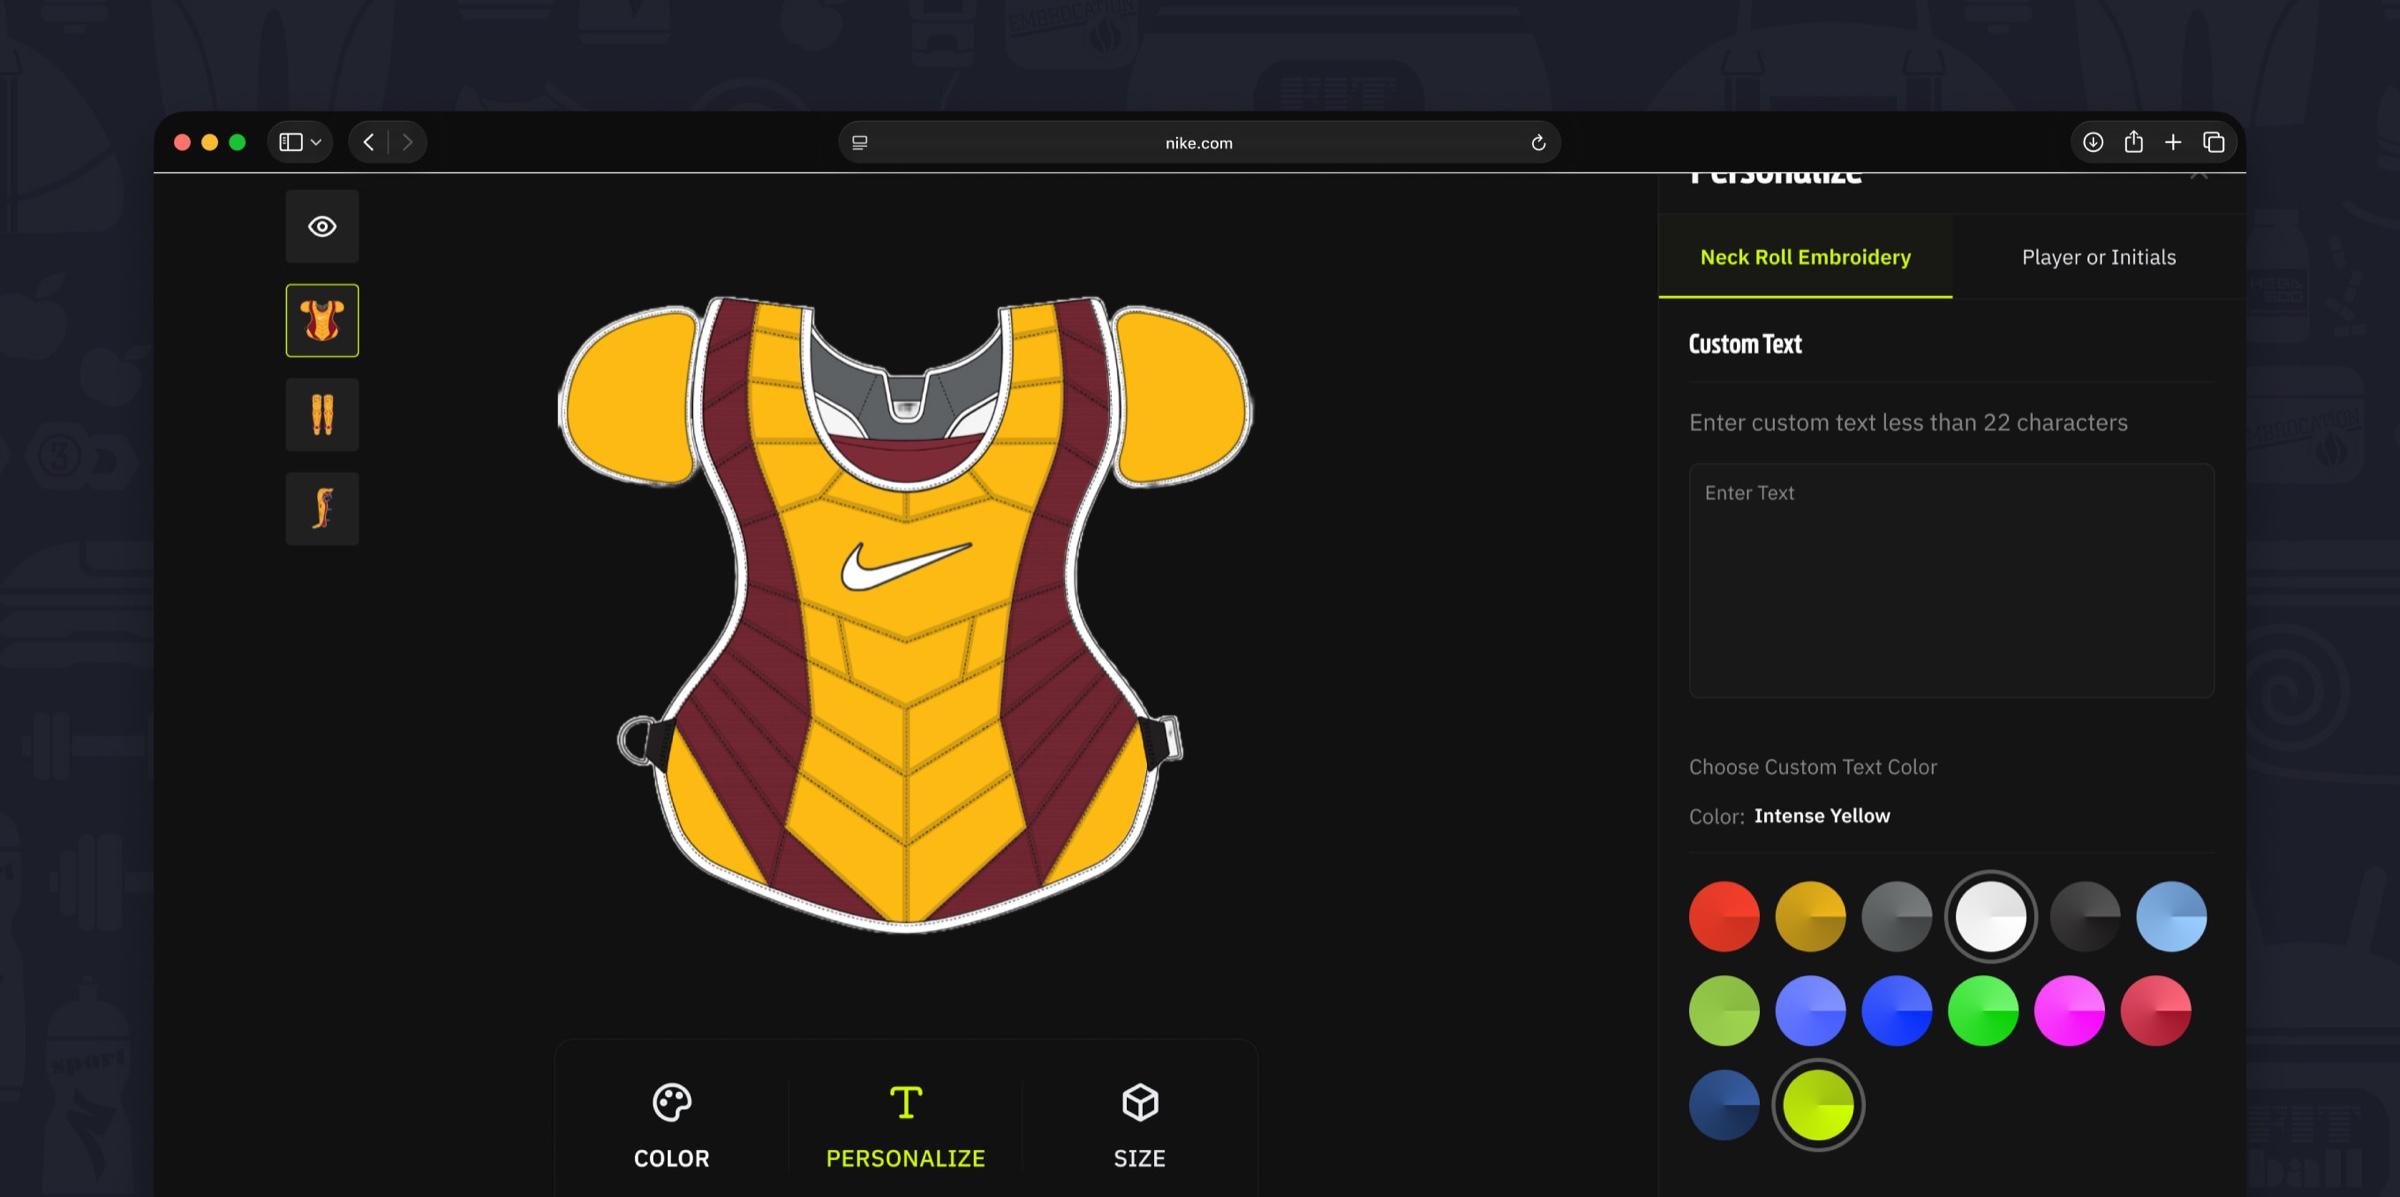This screenshot has width=2400, height=1197.
Task: Expand the sidebar dropdown chevron
Action: (316, 142)
